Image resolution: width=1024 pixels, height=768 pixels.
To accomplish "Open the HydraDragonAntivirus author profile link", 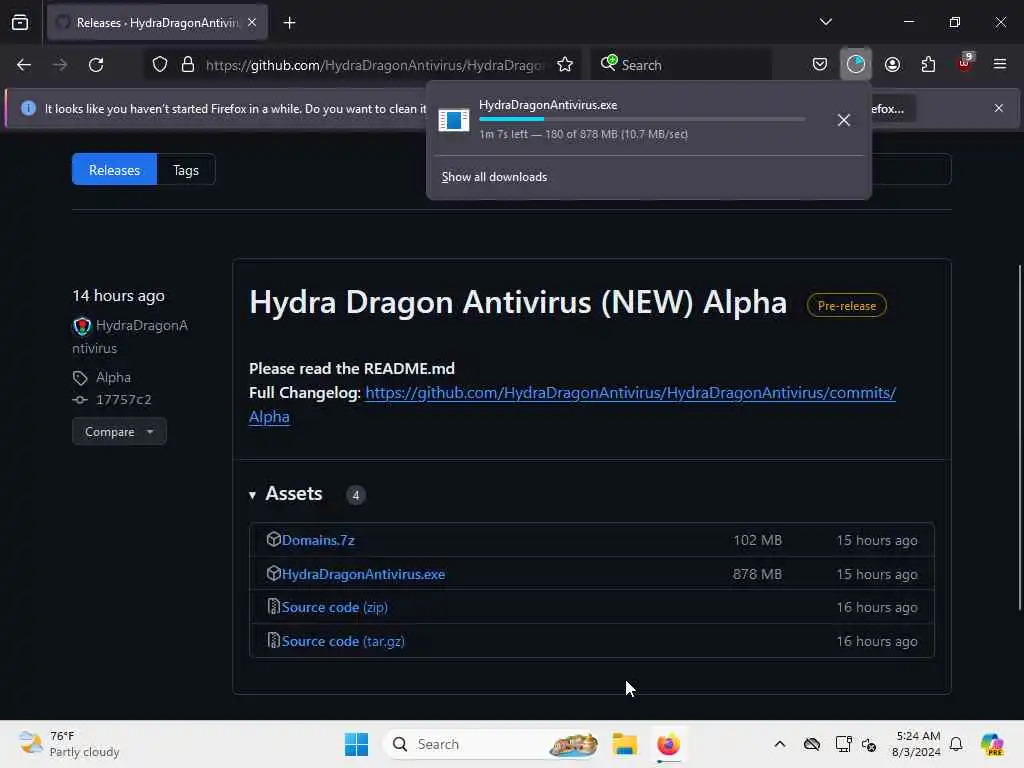I will (x=130, y=336).
